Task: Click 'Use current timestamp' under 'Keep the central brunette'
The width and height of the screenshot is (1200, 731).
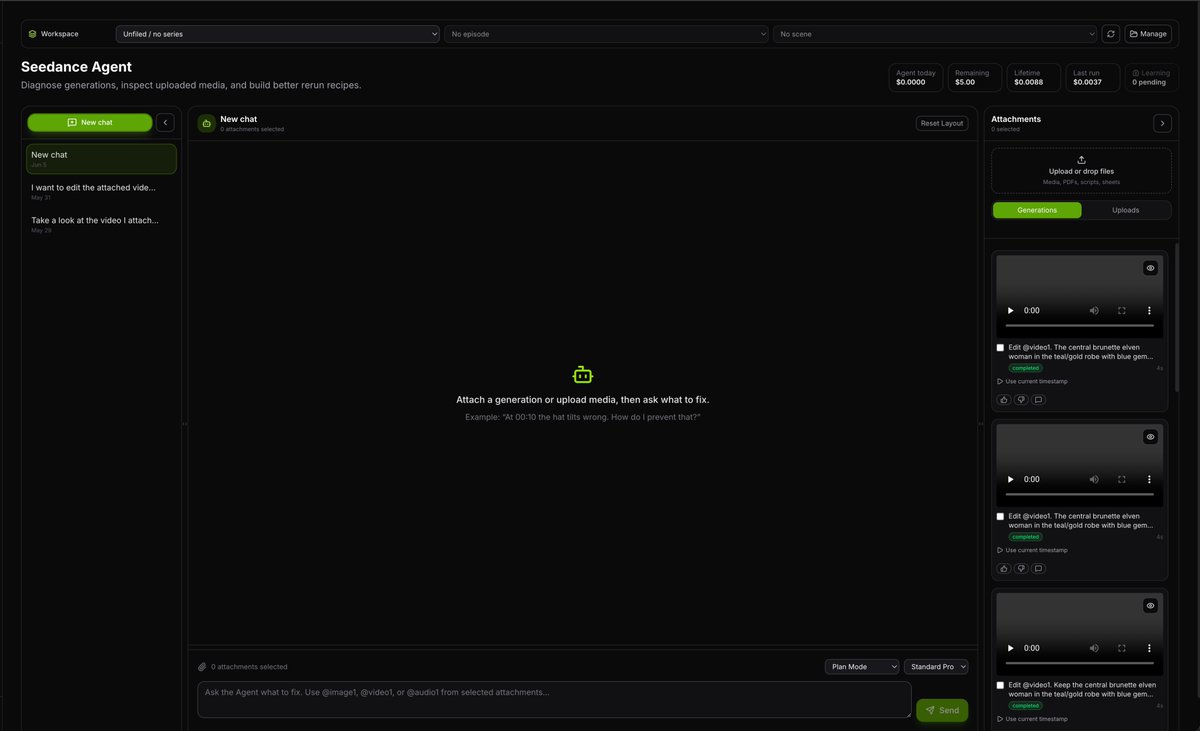Action: [1032, 719]
